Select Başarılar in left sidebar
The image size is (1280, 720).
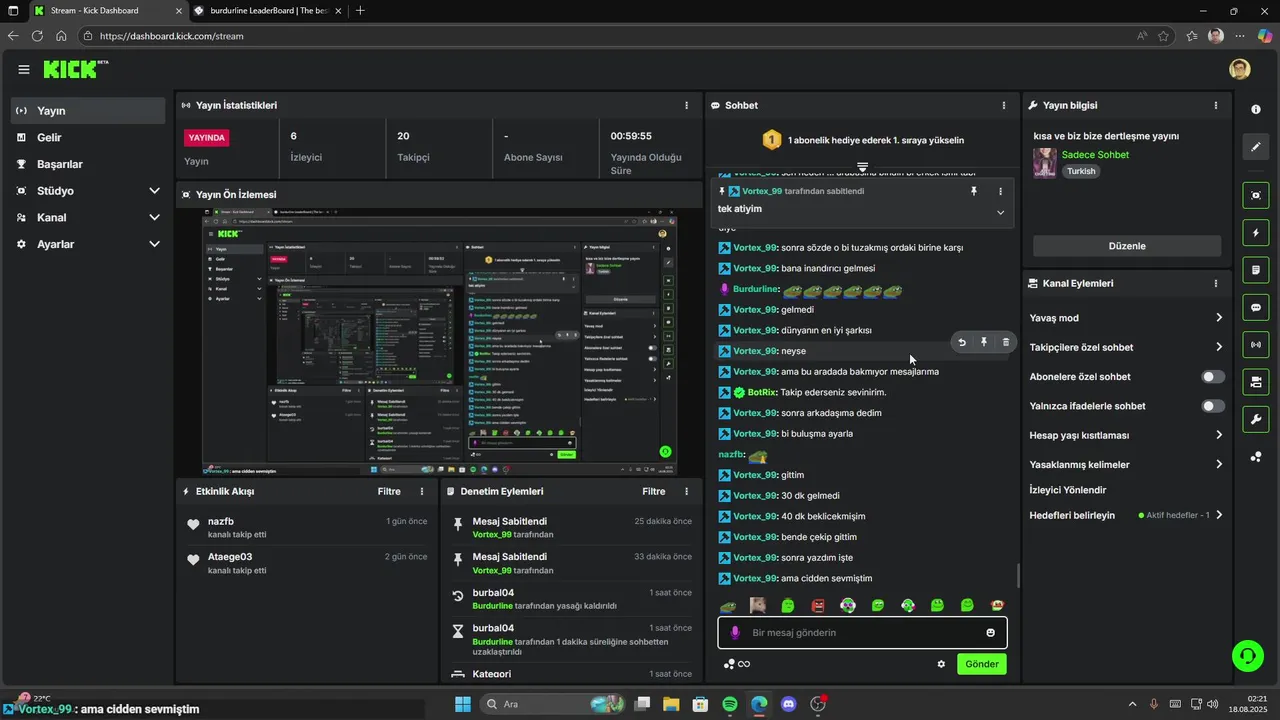(x=88, y=164)
